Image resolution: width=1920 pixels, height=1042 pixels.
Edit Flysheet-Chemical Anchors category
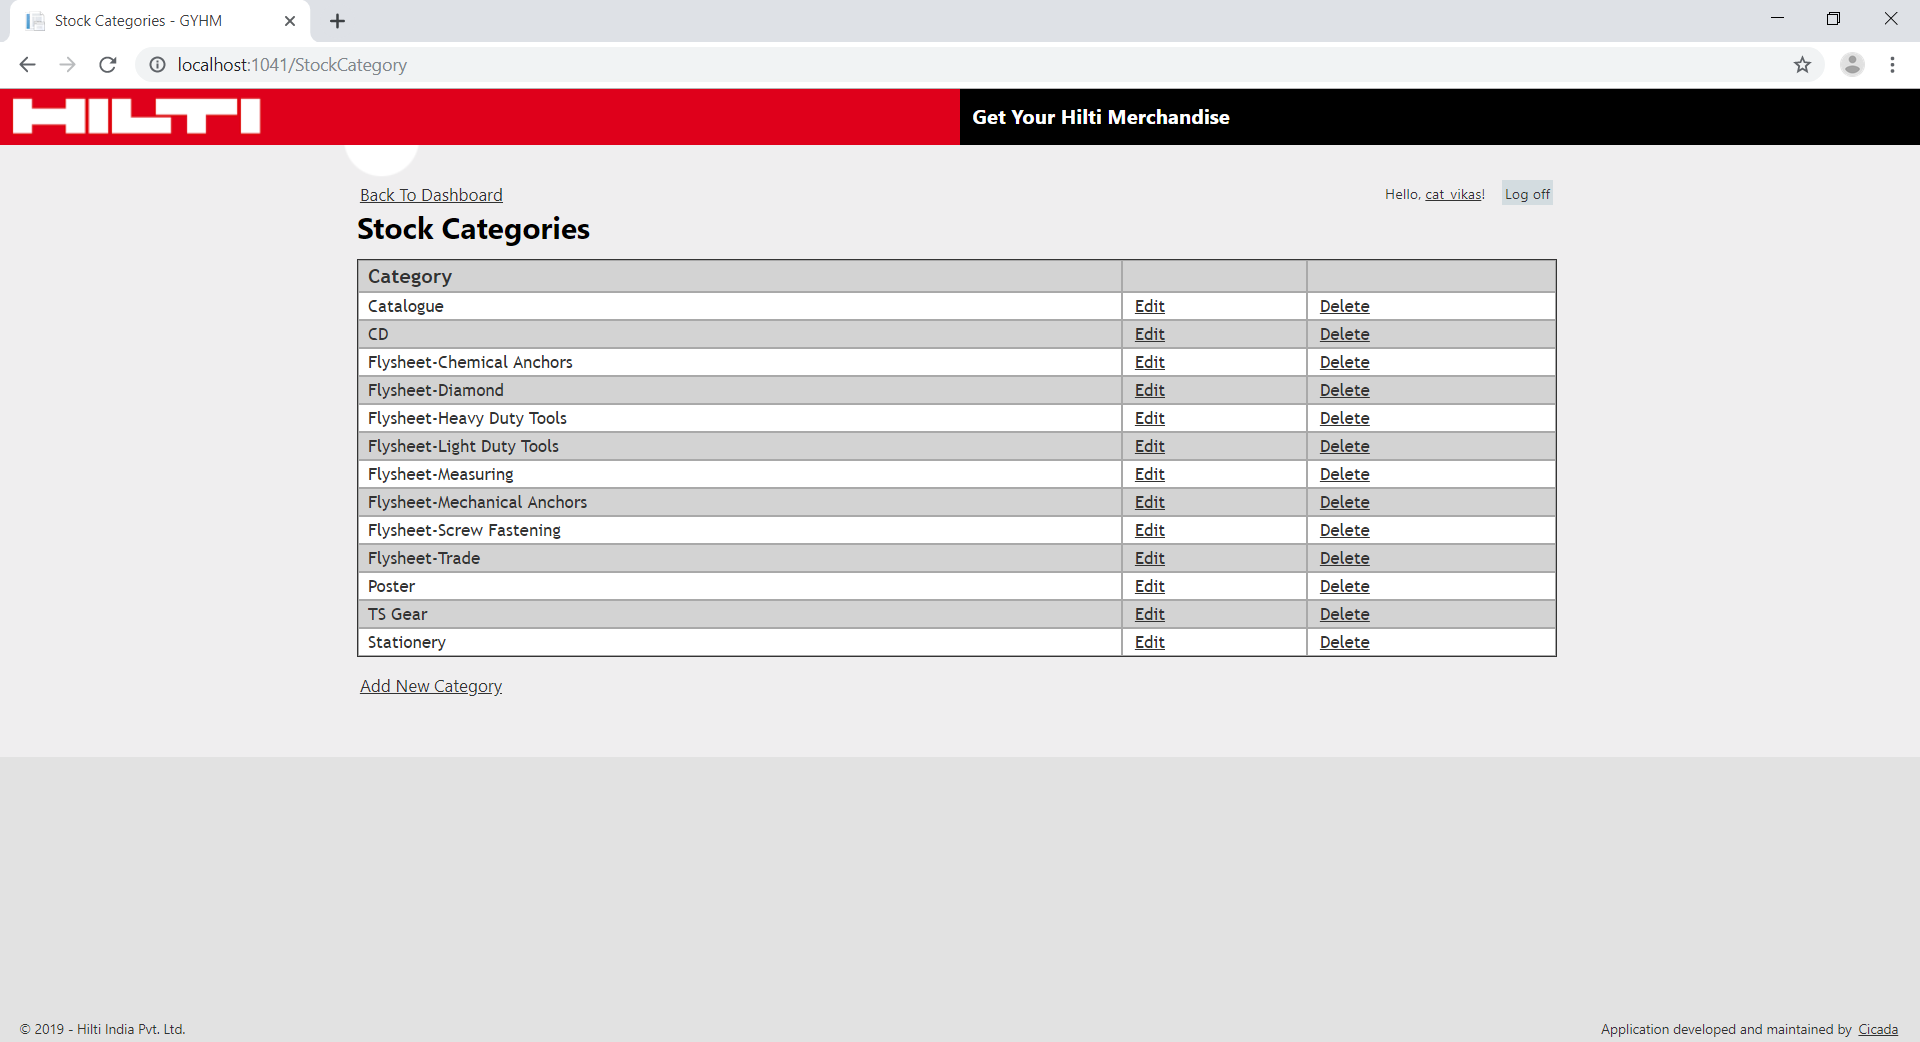1150,362
